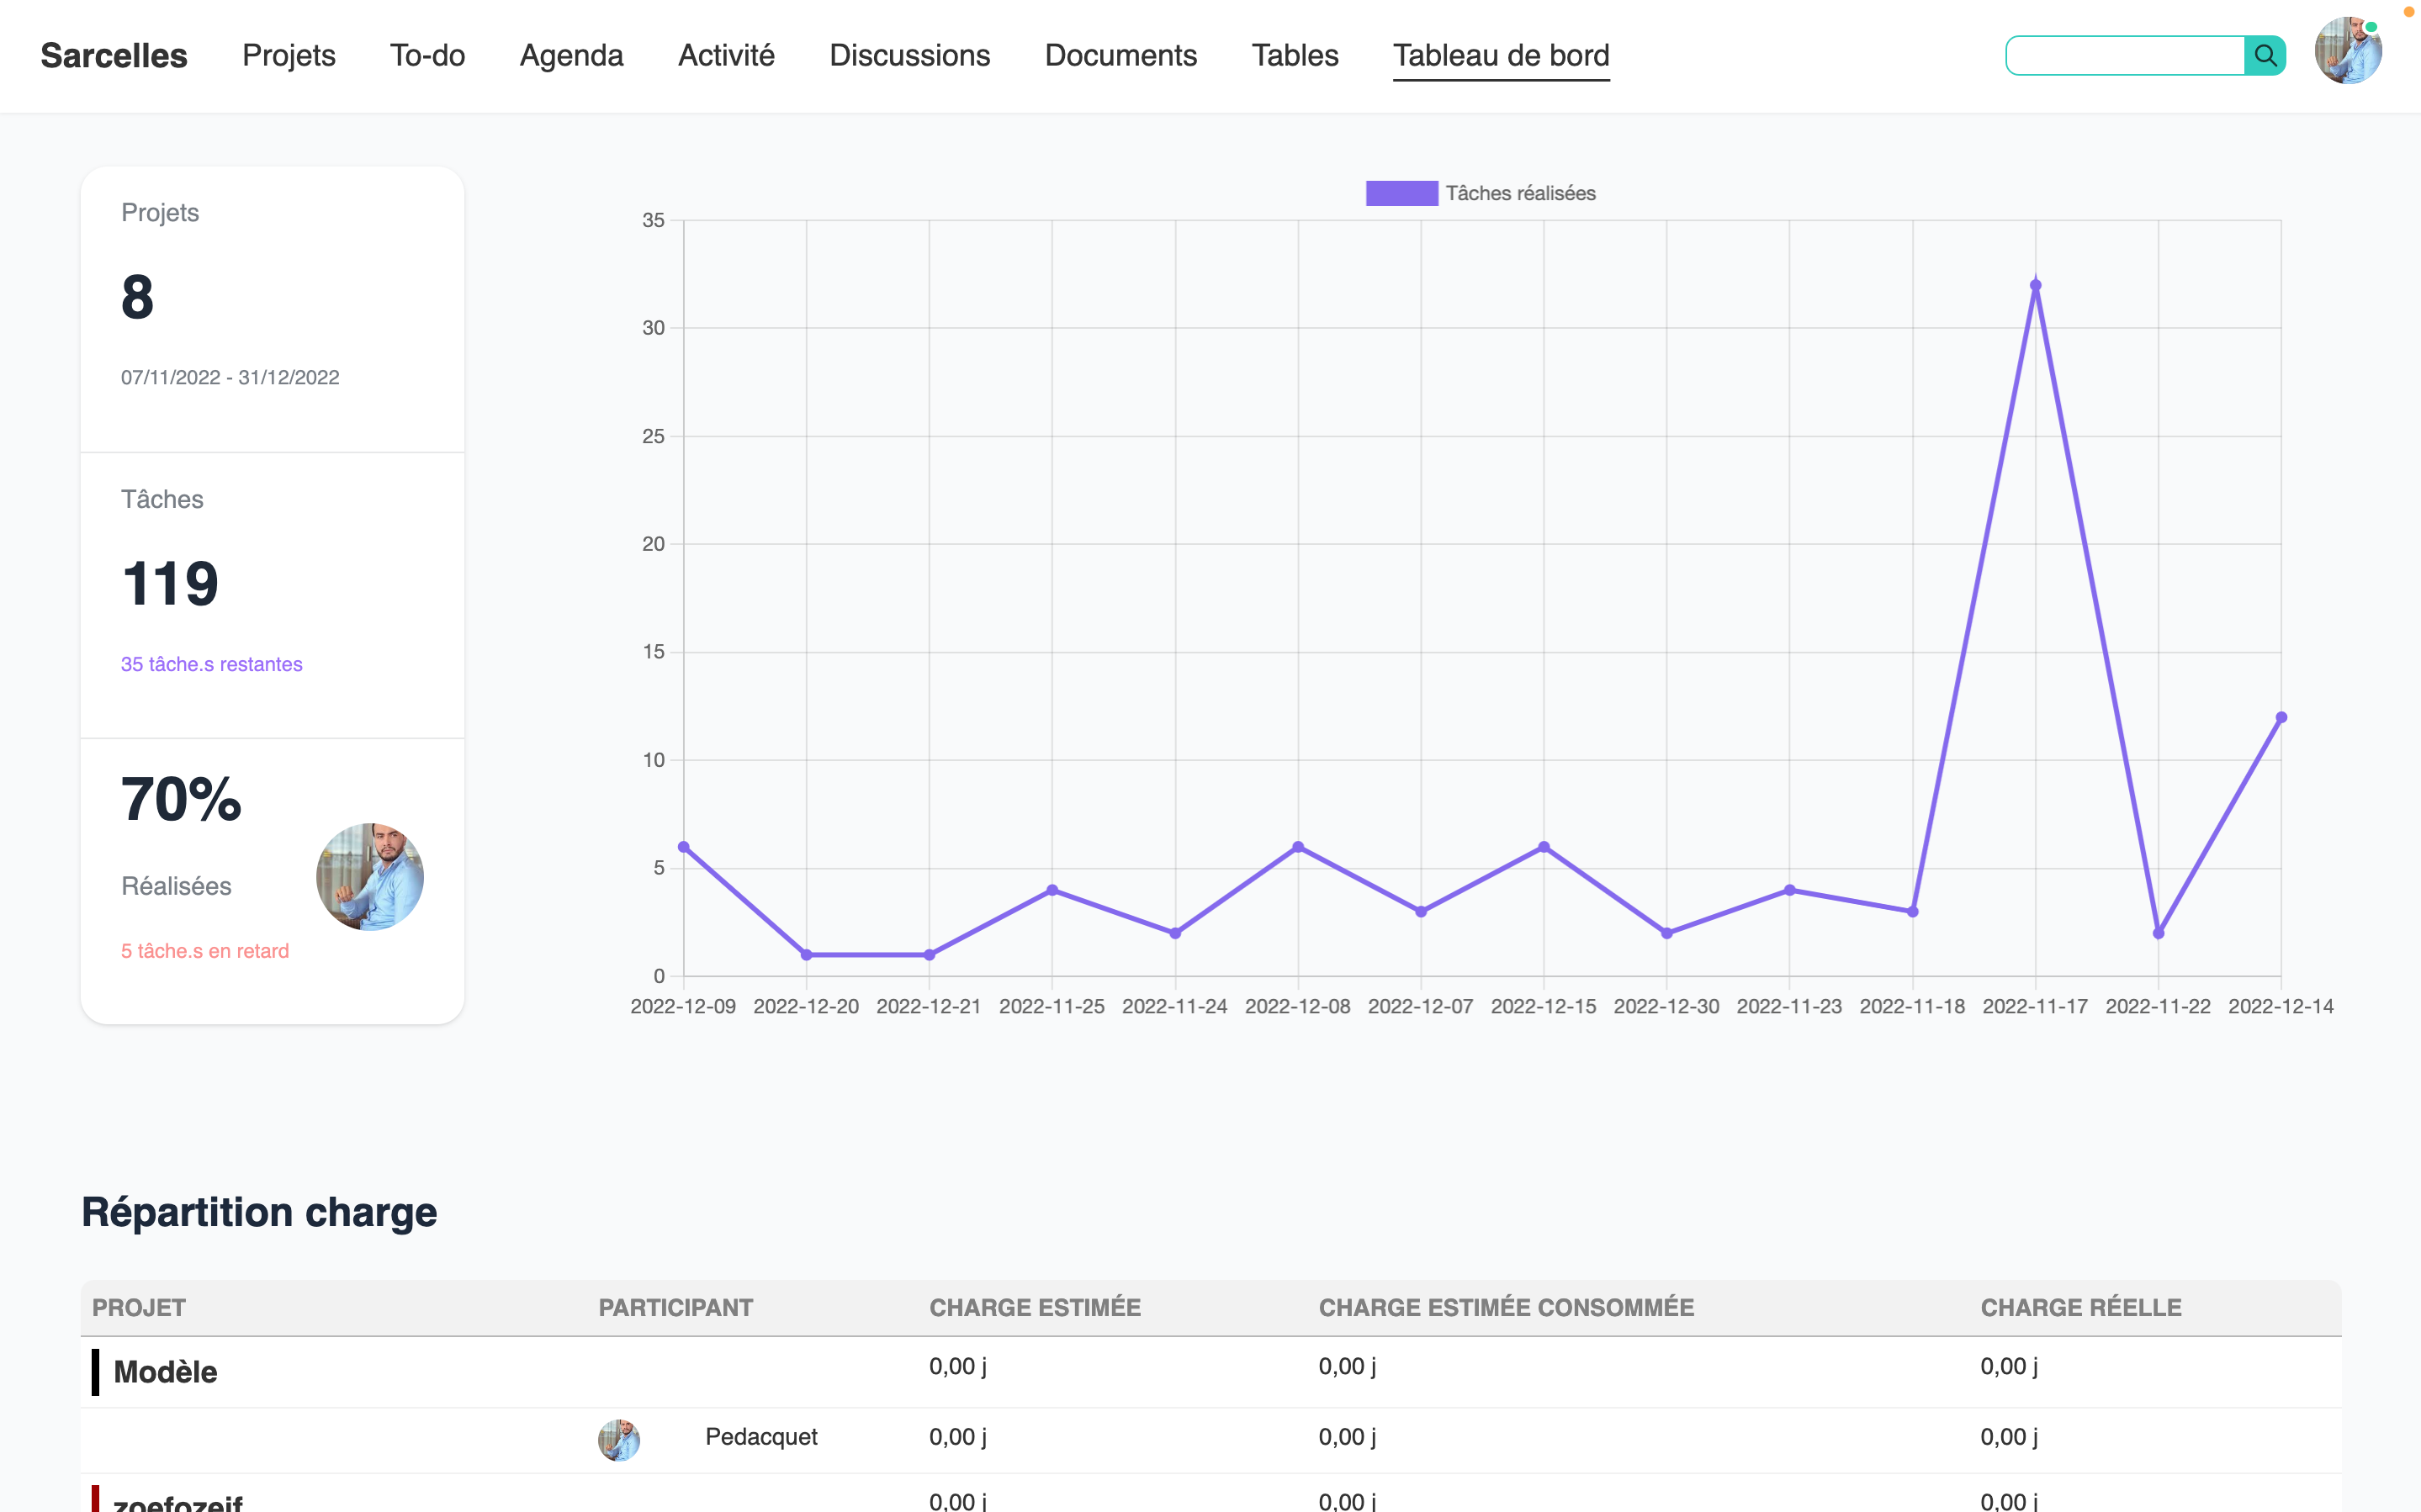Open the Modèle project row

point(165,1371)
